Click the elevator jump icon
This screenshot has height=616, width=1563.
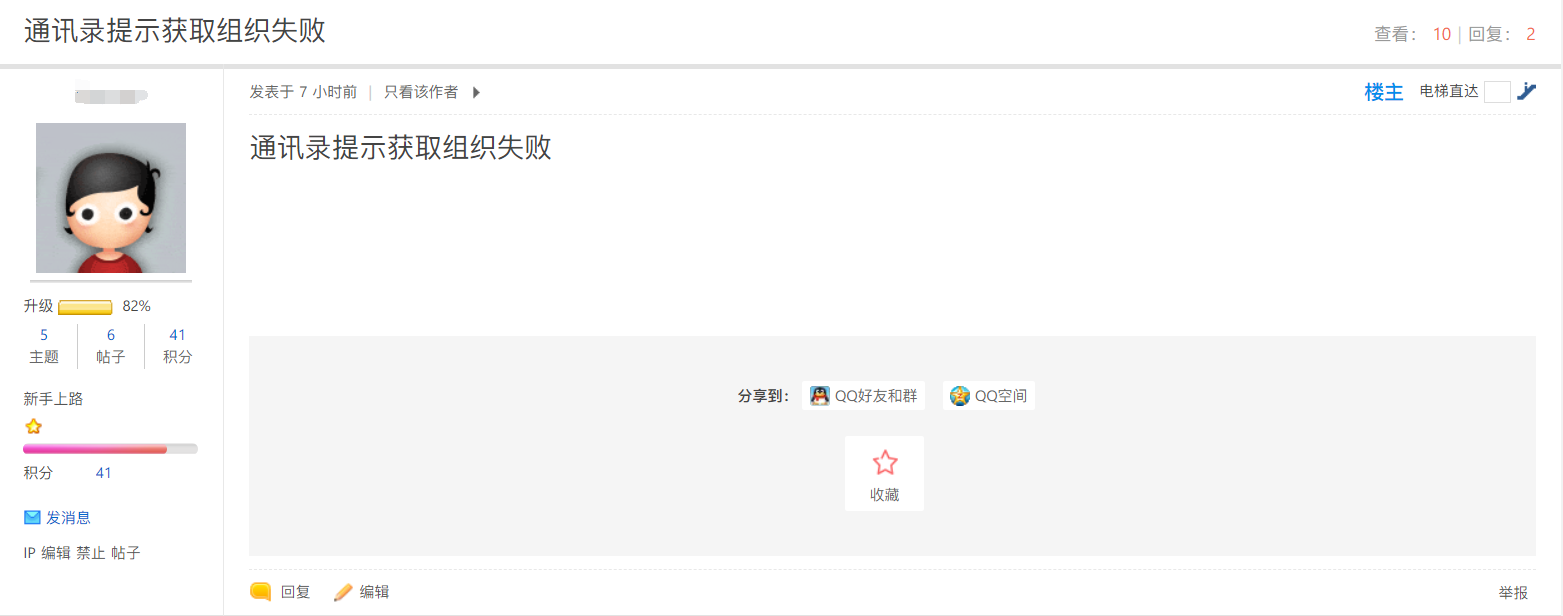click(x=1526, y=91)
